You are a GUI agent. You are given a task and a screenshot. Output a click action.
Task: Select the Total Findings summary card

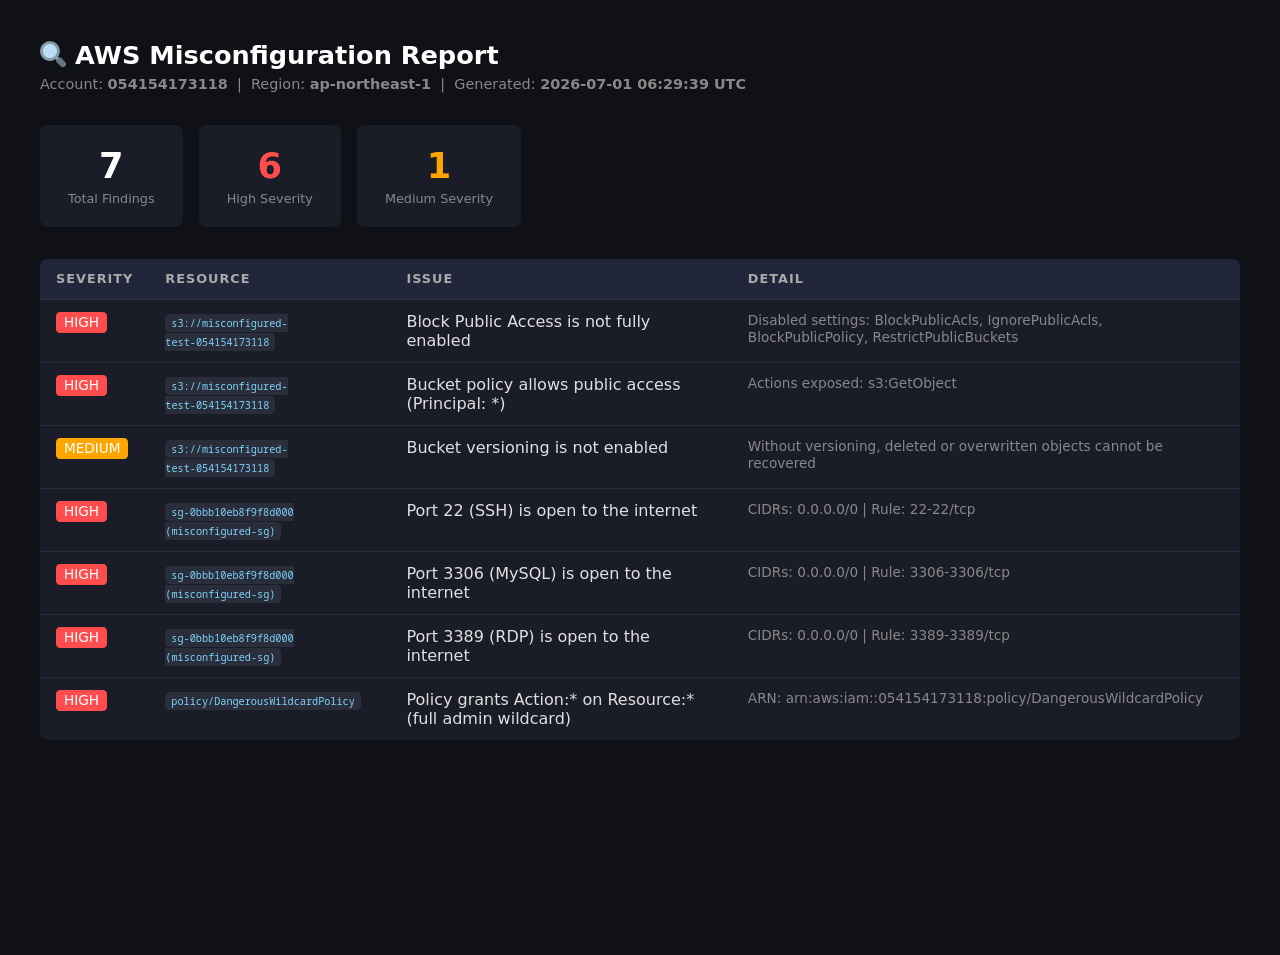point(111,176)
